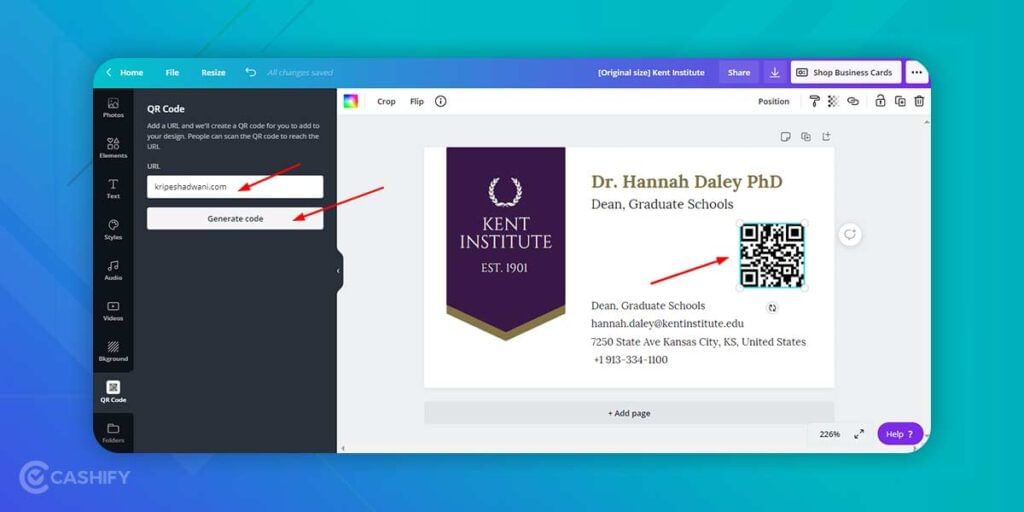Click the 'All changes saved' status text
Screen dimensions: 1024x512
click(x=300, y=72)
